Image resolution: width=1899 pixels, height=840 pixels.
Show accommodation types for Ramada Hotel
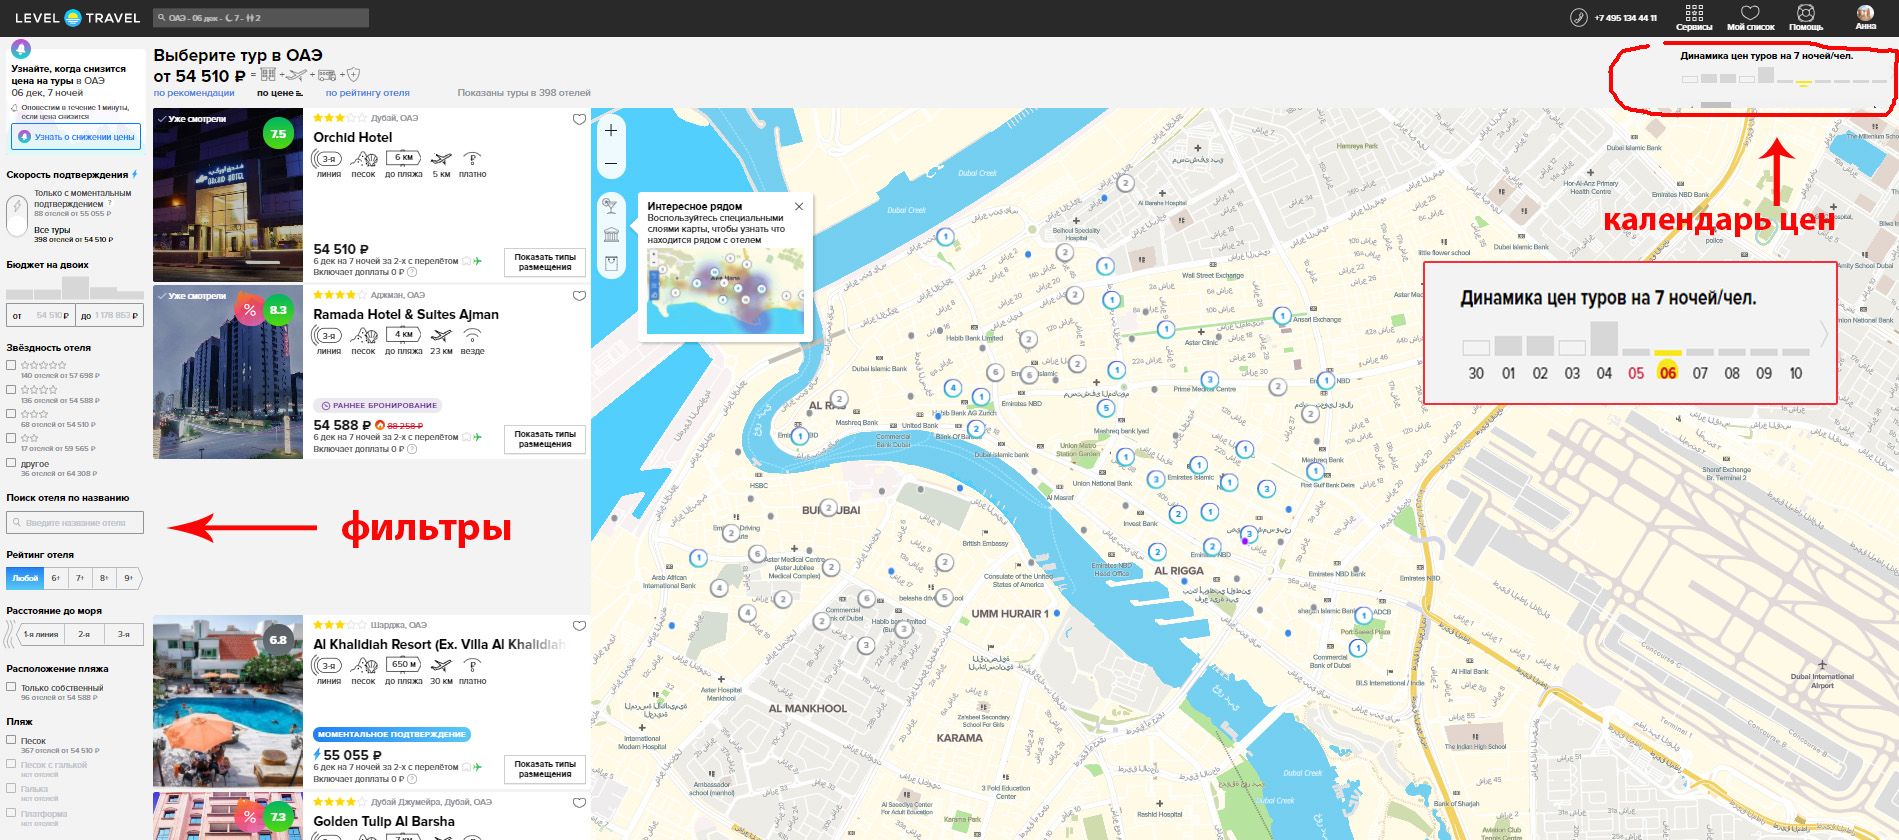pos(545,439)
